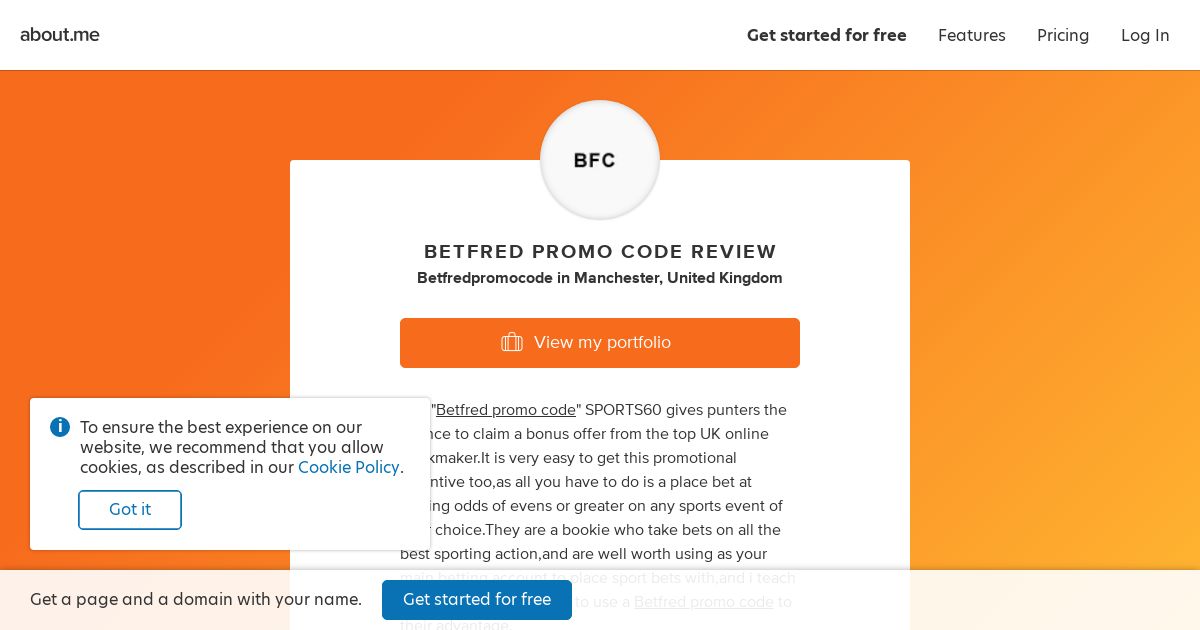
Task: Select Get started for free in top navigation
Action: point(826,35)
